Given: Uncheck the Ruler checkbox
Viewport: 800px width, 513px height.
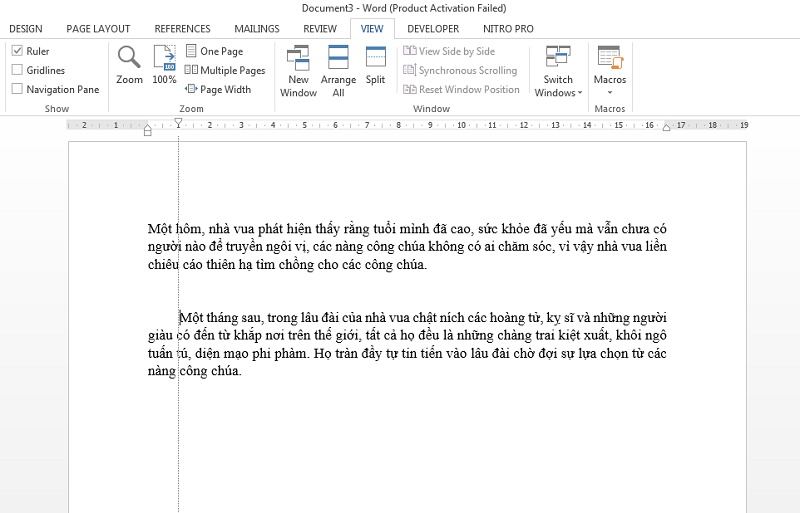Looking at the screenshot, I should [x=17, y=51].
